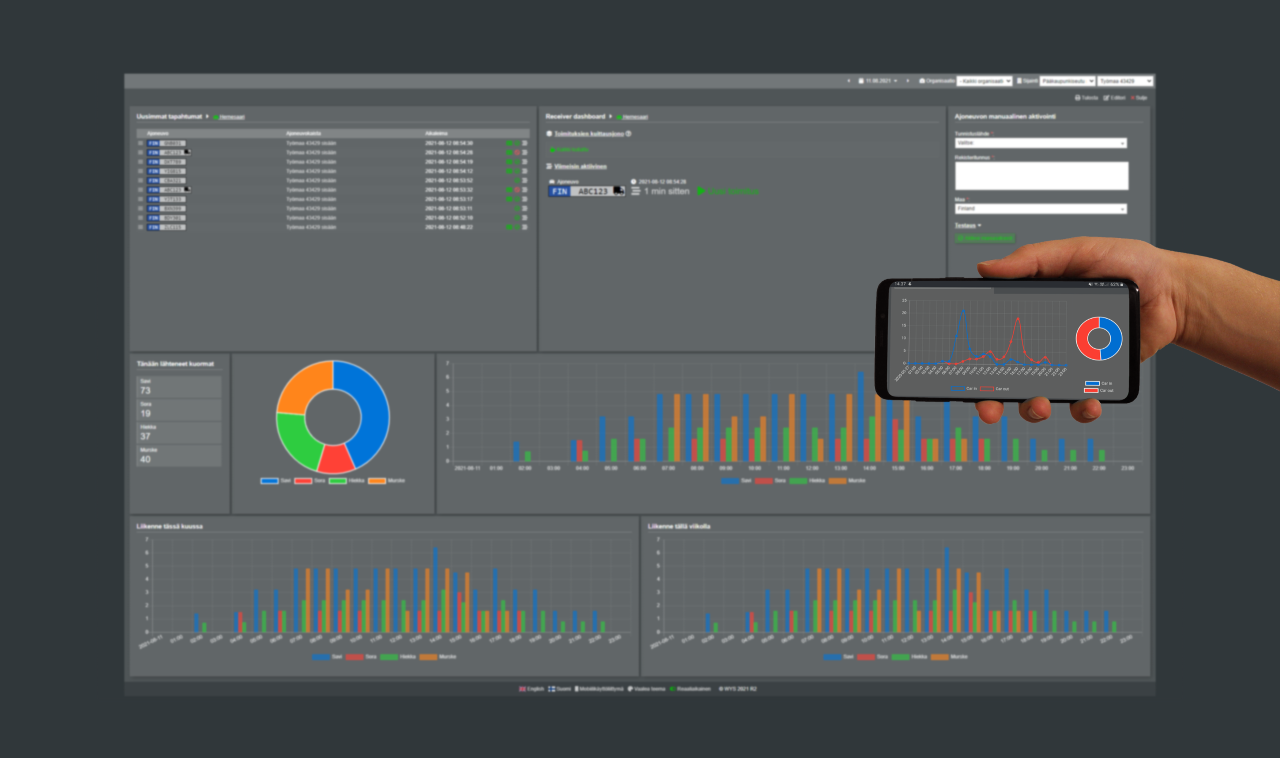The width and height of the screenshot is (1280, 758).
Task: Tick the box of the 08:48:22 event row
Action: pyautogui.click(x=141, y=227)
